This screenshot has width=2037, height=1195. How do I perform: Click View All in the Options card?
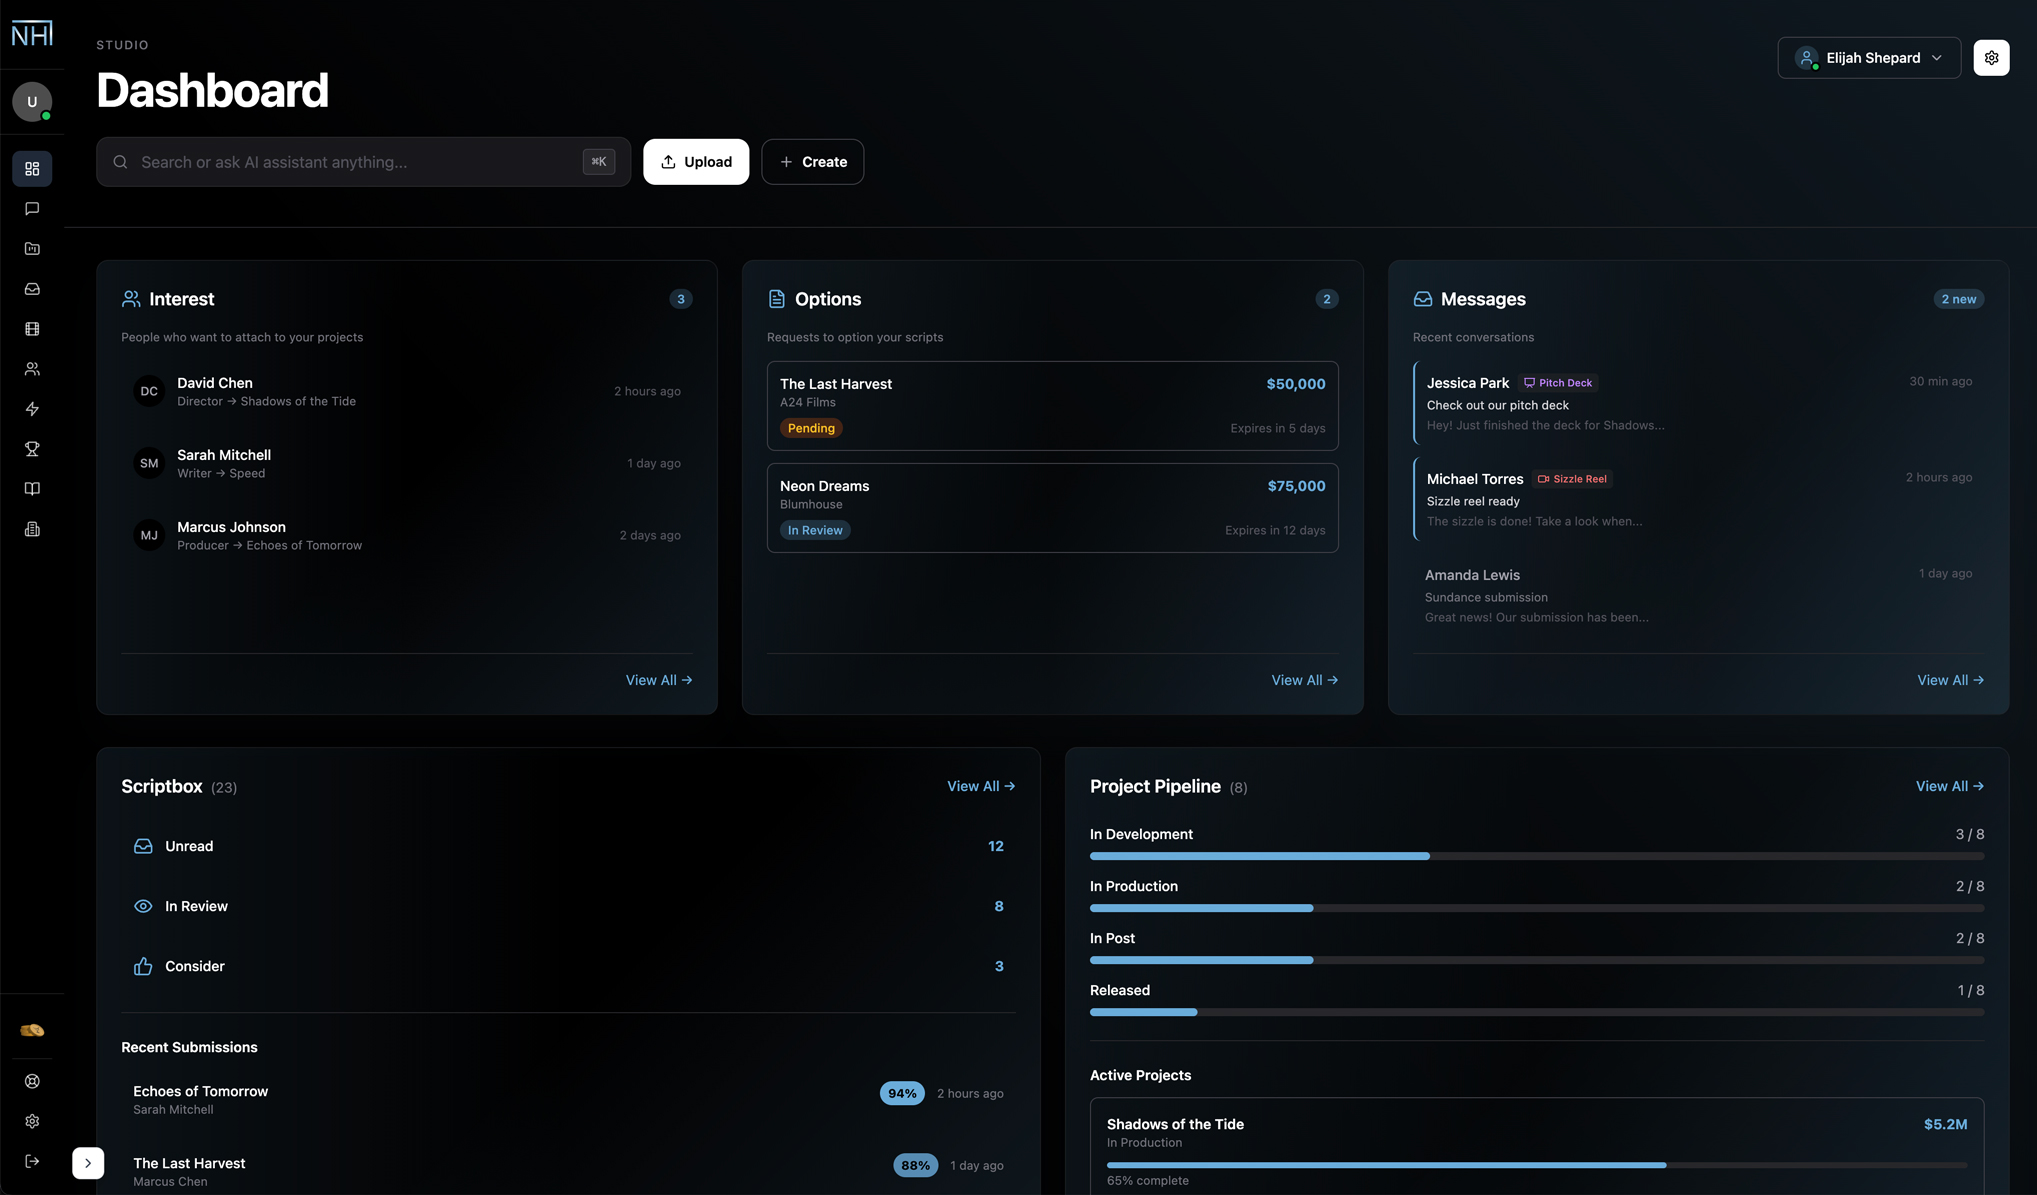coord(1303,680)
